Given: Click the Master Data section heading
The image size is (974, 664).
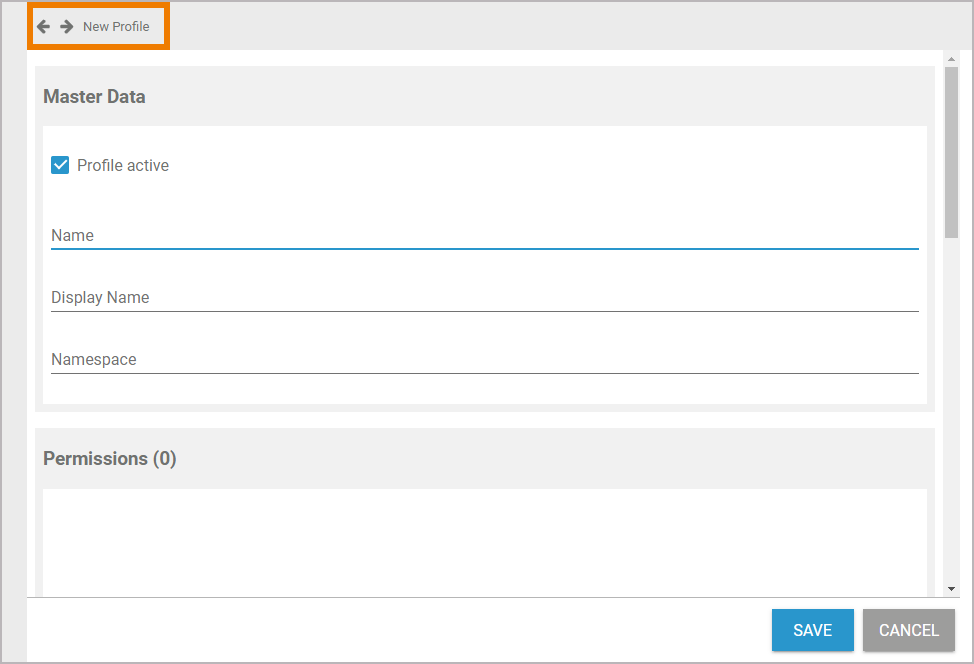Looking at the screenshot, I should [94, 97].
